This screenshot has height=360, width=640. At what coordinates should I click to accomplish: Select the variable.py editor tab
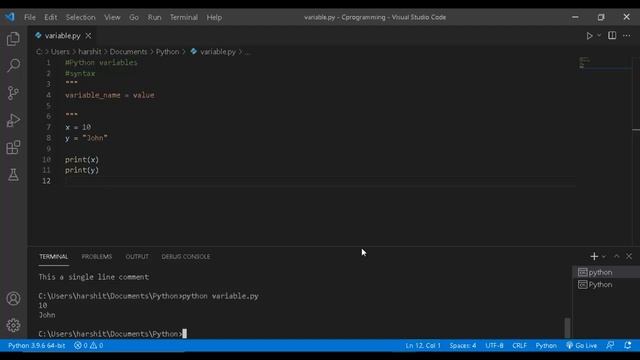(x=62, y=36)
